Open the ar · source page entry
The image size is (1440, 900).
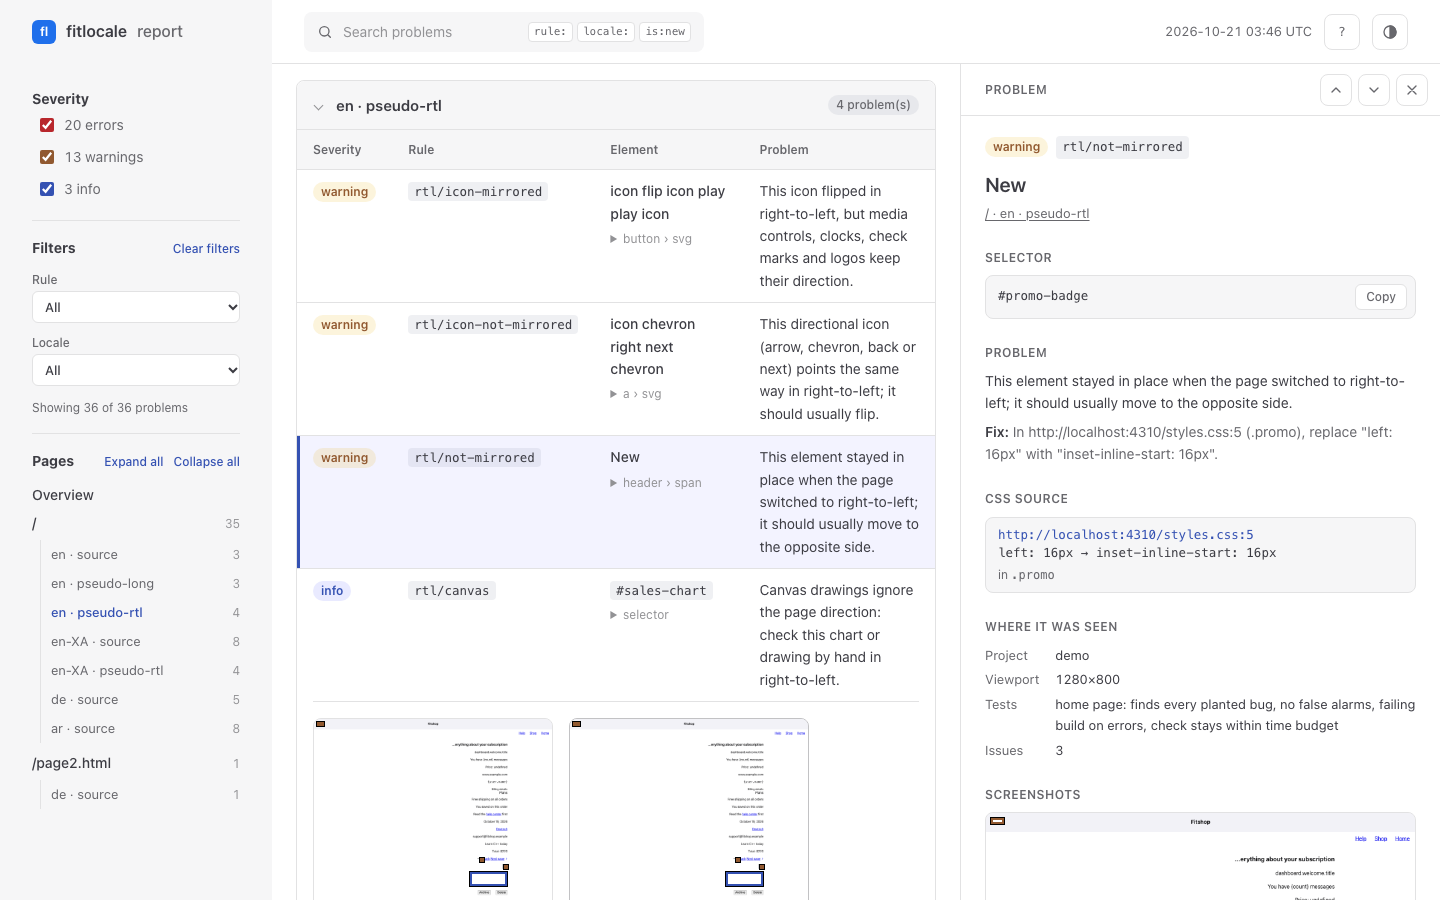(x=146, y=729)
